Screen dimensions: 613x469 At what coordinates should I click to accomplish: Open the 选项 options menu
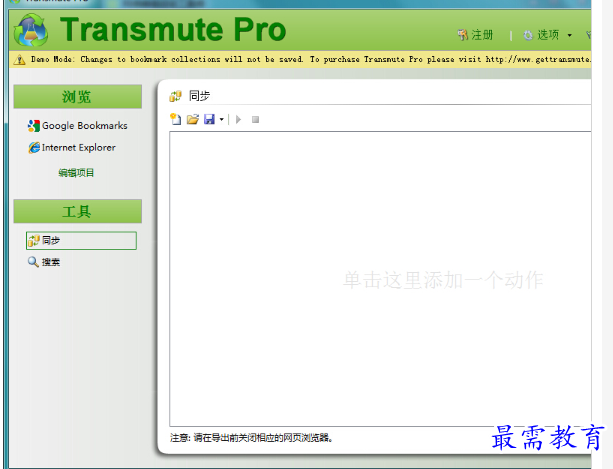point(547,35)
